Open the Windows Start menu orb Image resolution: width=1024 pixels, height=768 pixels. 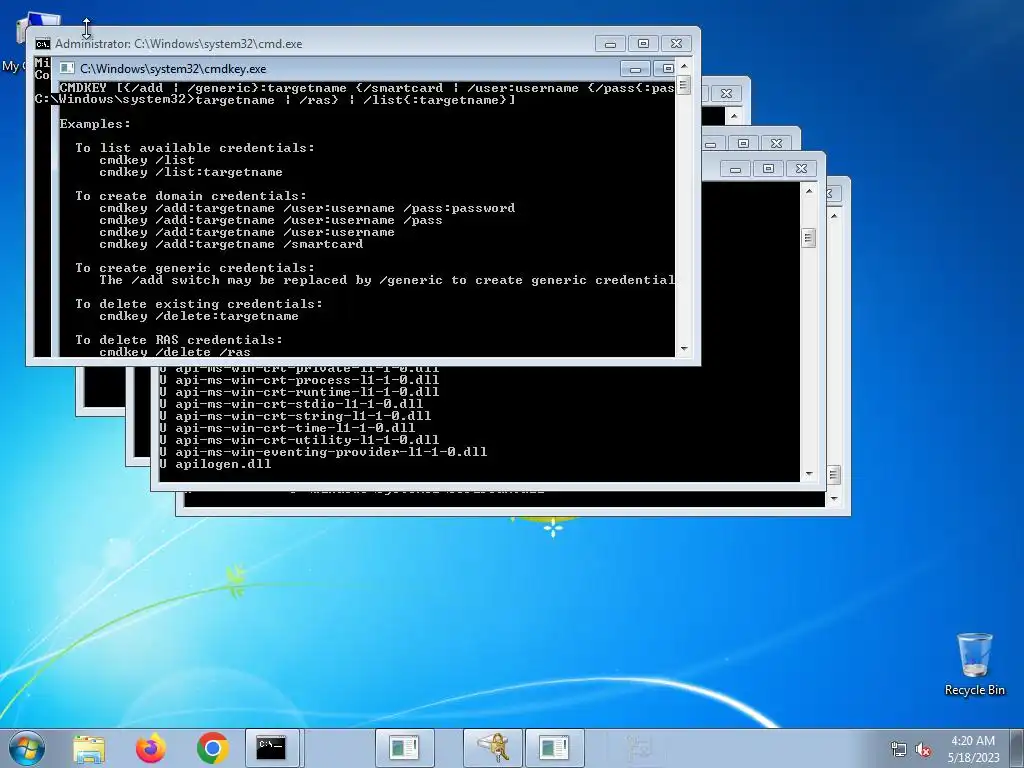[26, 748]
